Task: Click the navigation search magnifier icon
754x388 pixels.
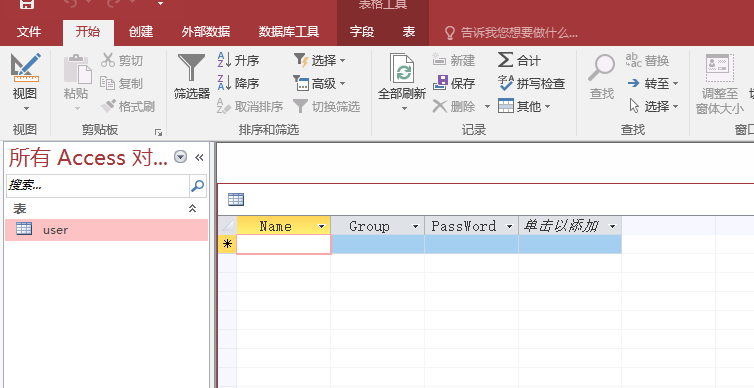Action: [x=198, y=186]
